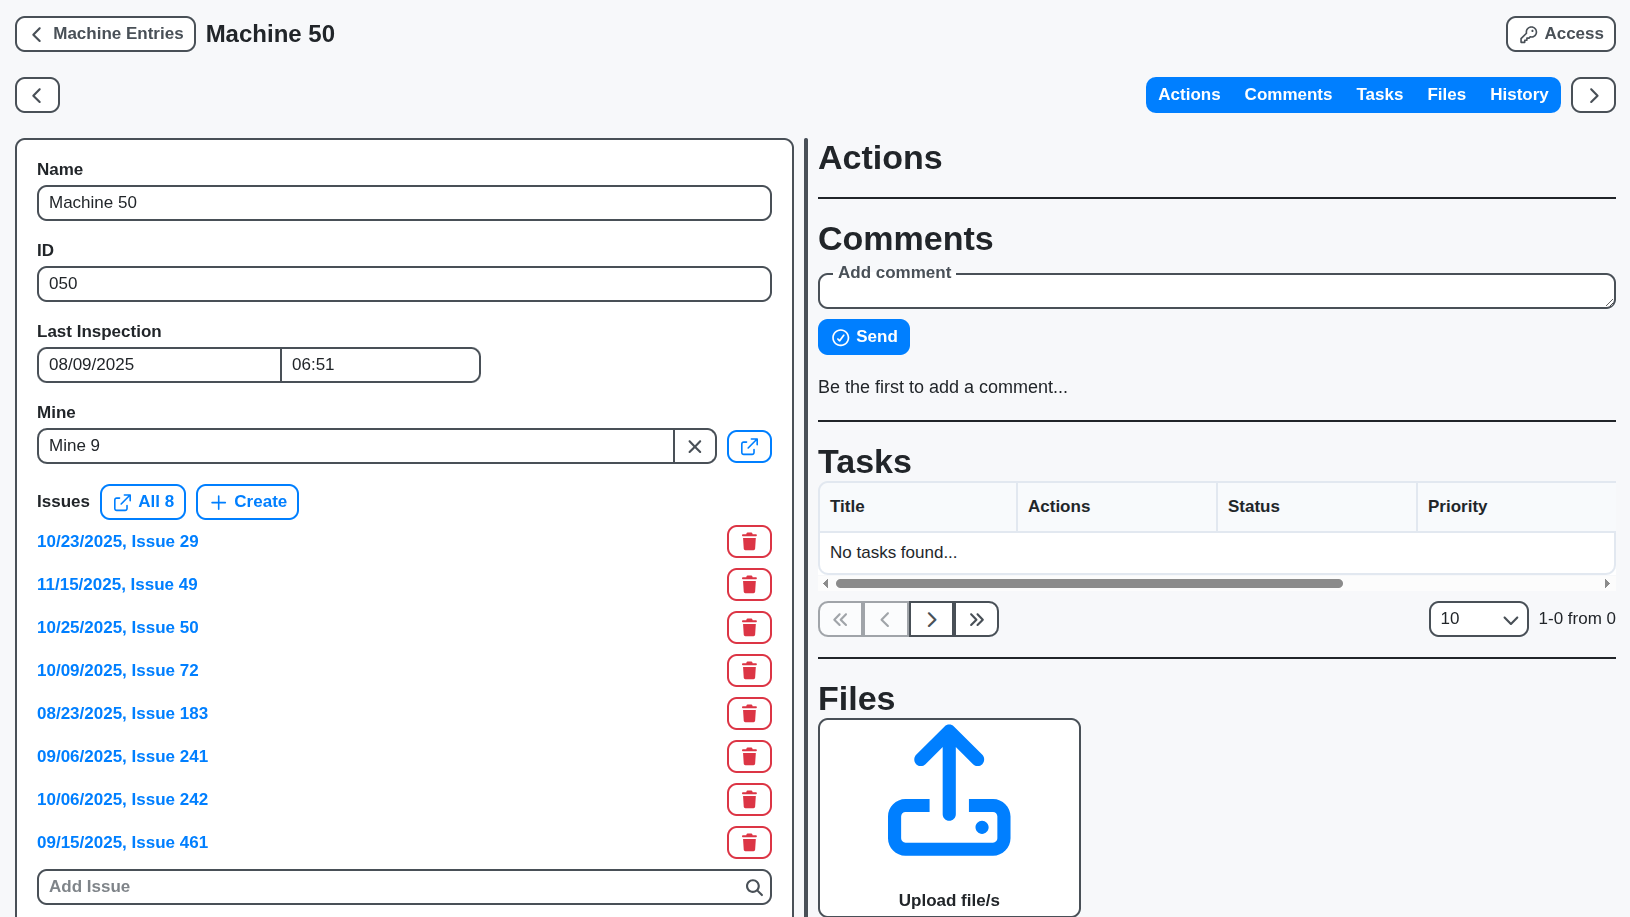The height and width of the screenshot is (917, 1630).
Task: Switch to the History tab
Action: tap(1518, 95)
